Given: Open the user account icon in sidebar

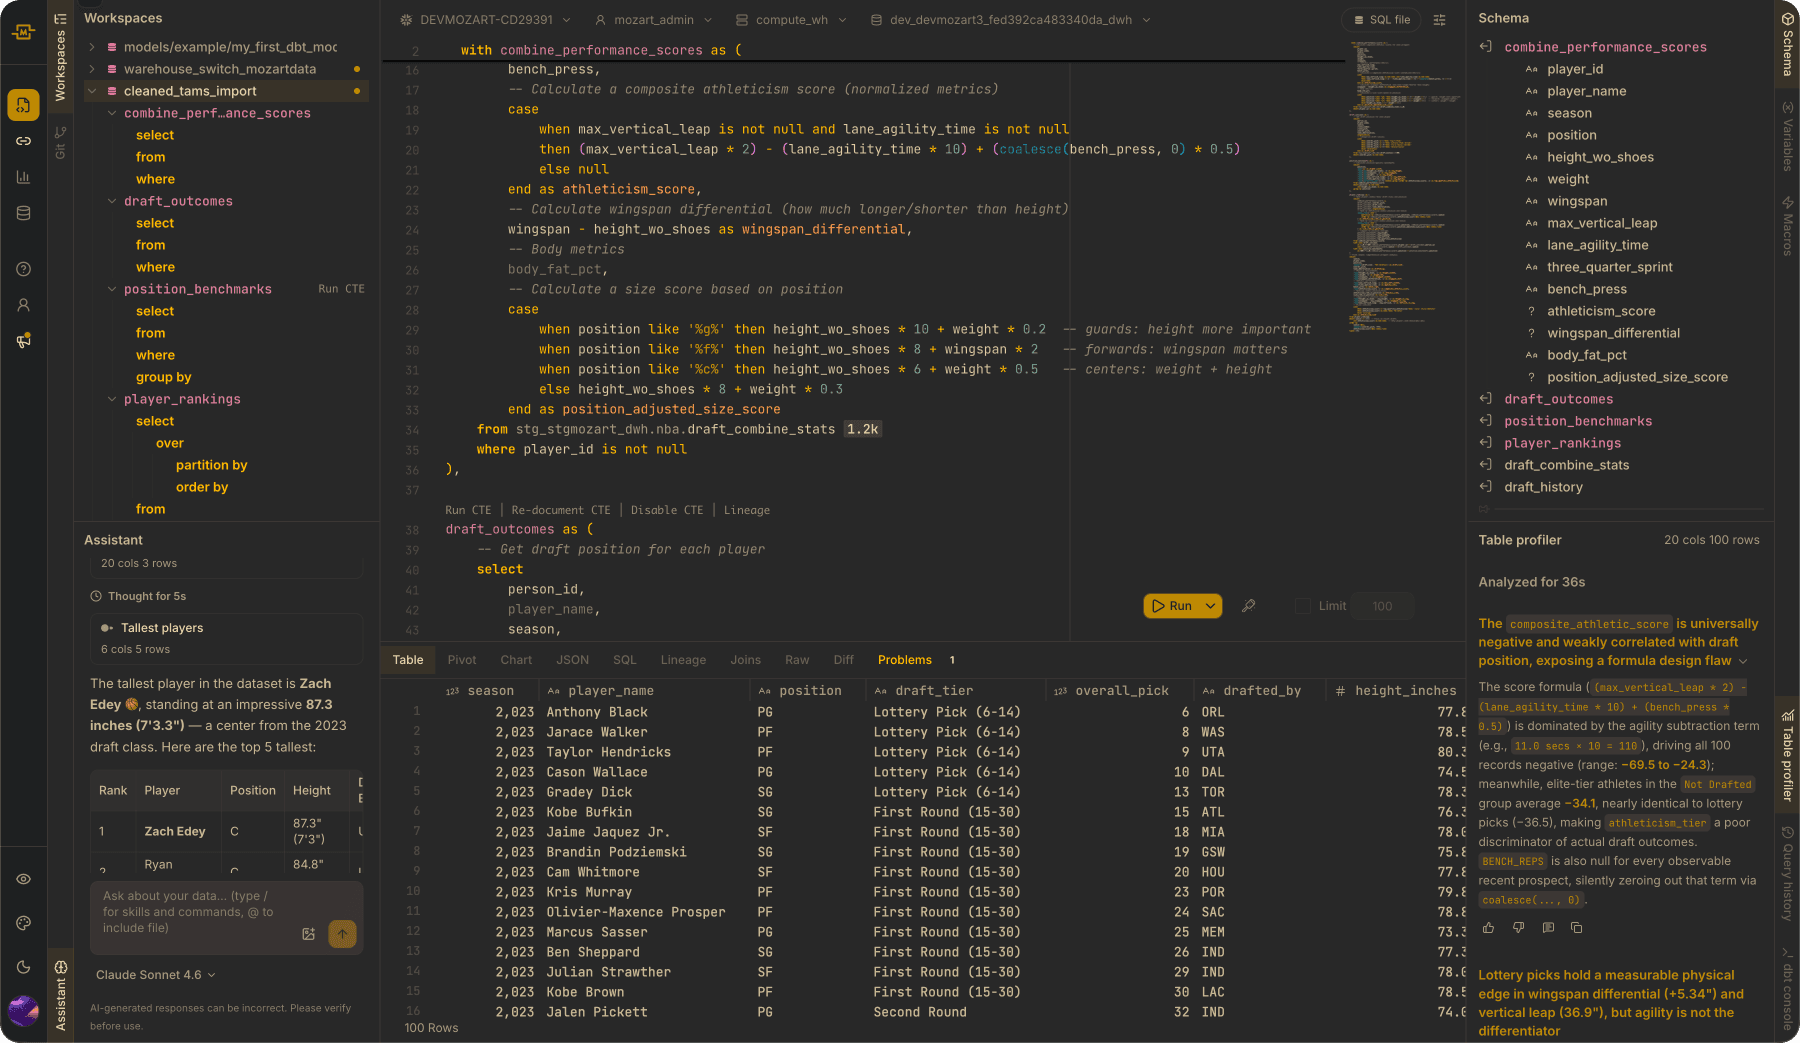Looking at the screenshot, I should click(24, 305).
